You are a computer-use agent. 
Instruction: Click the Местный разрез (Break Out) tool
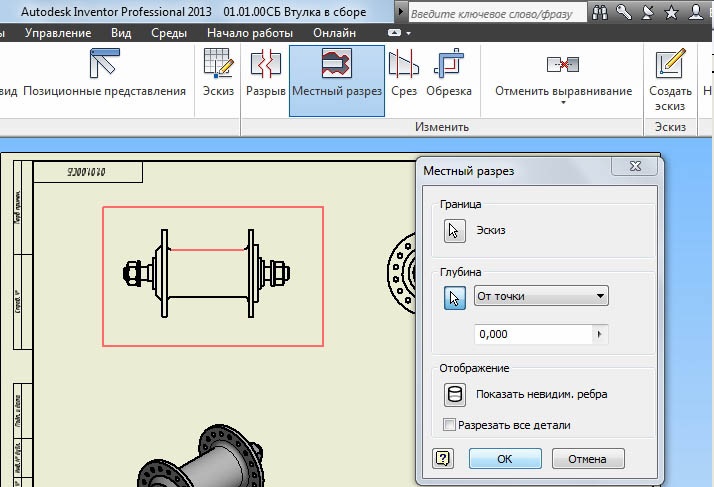point(337,79)
